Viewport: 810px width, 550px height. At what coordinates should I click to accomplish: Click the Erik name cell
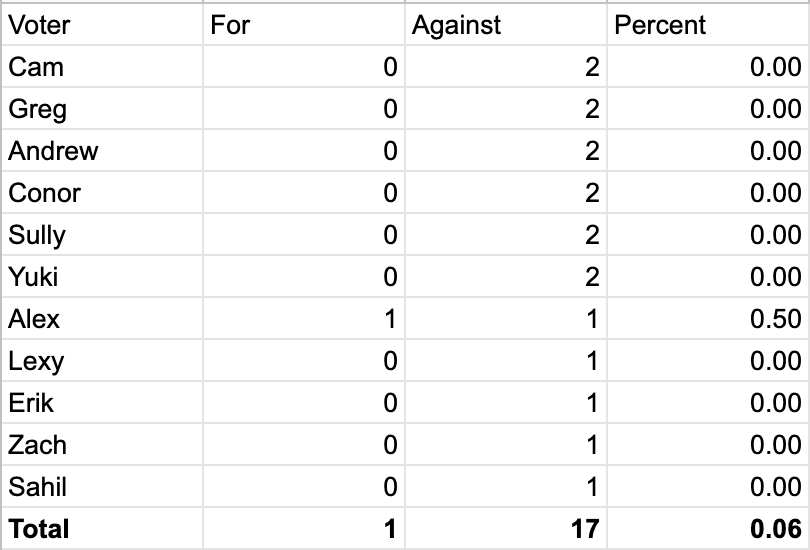[102, 403]
